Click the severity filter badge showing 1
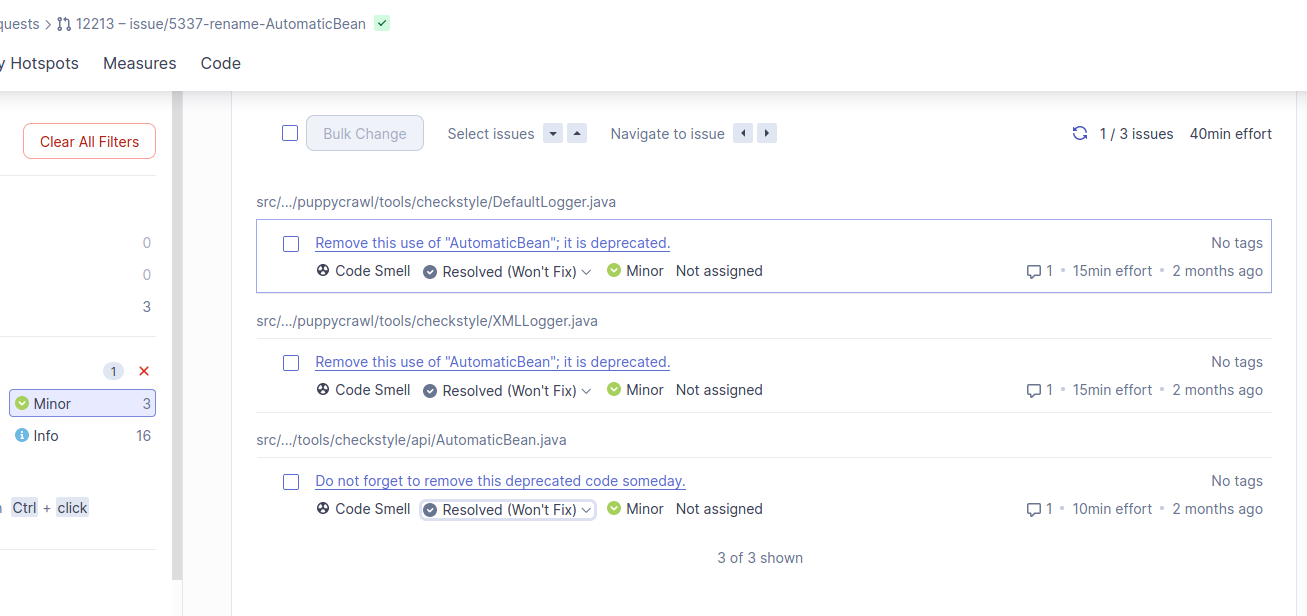 [x=114, y=371]
